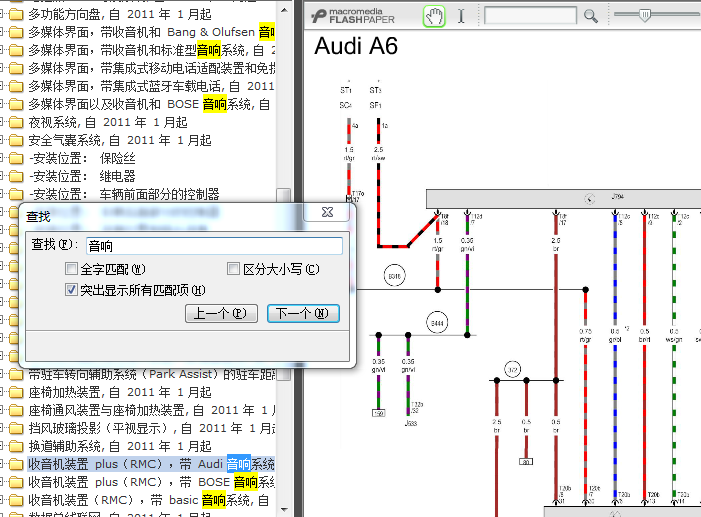
Task: Uncheck 突出显示所有匹配项 checkbox
Action: point(71,290)
